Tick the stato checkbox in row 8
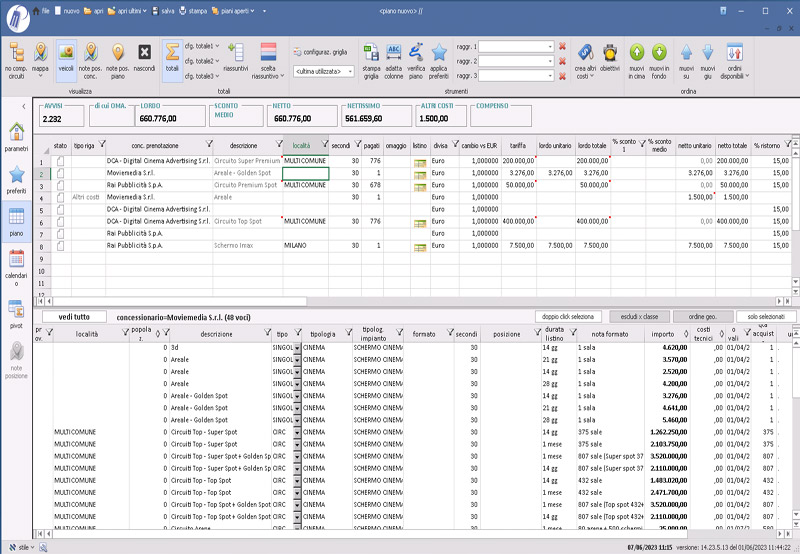 coord(60,245)
